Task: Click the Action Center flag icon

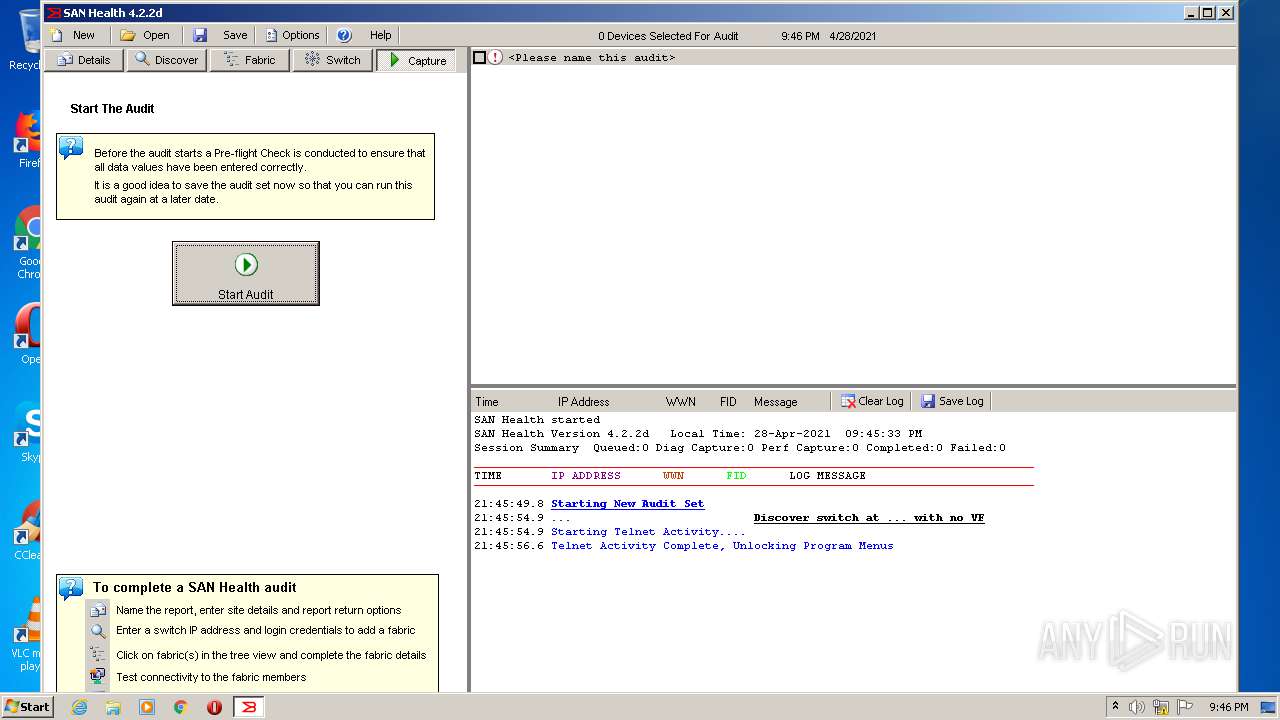Action: (1185, 707)
